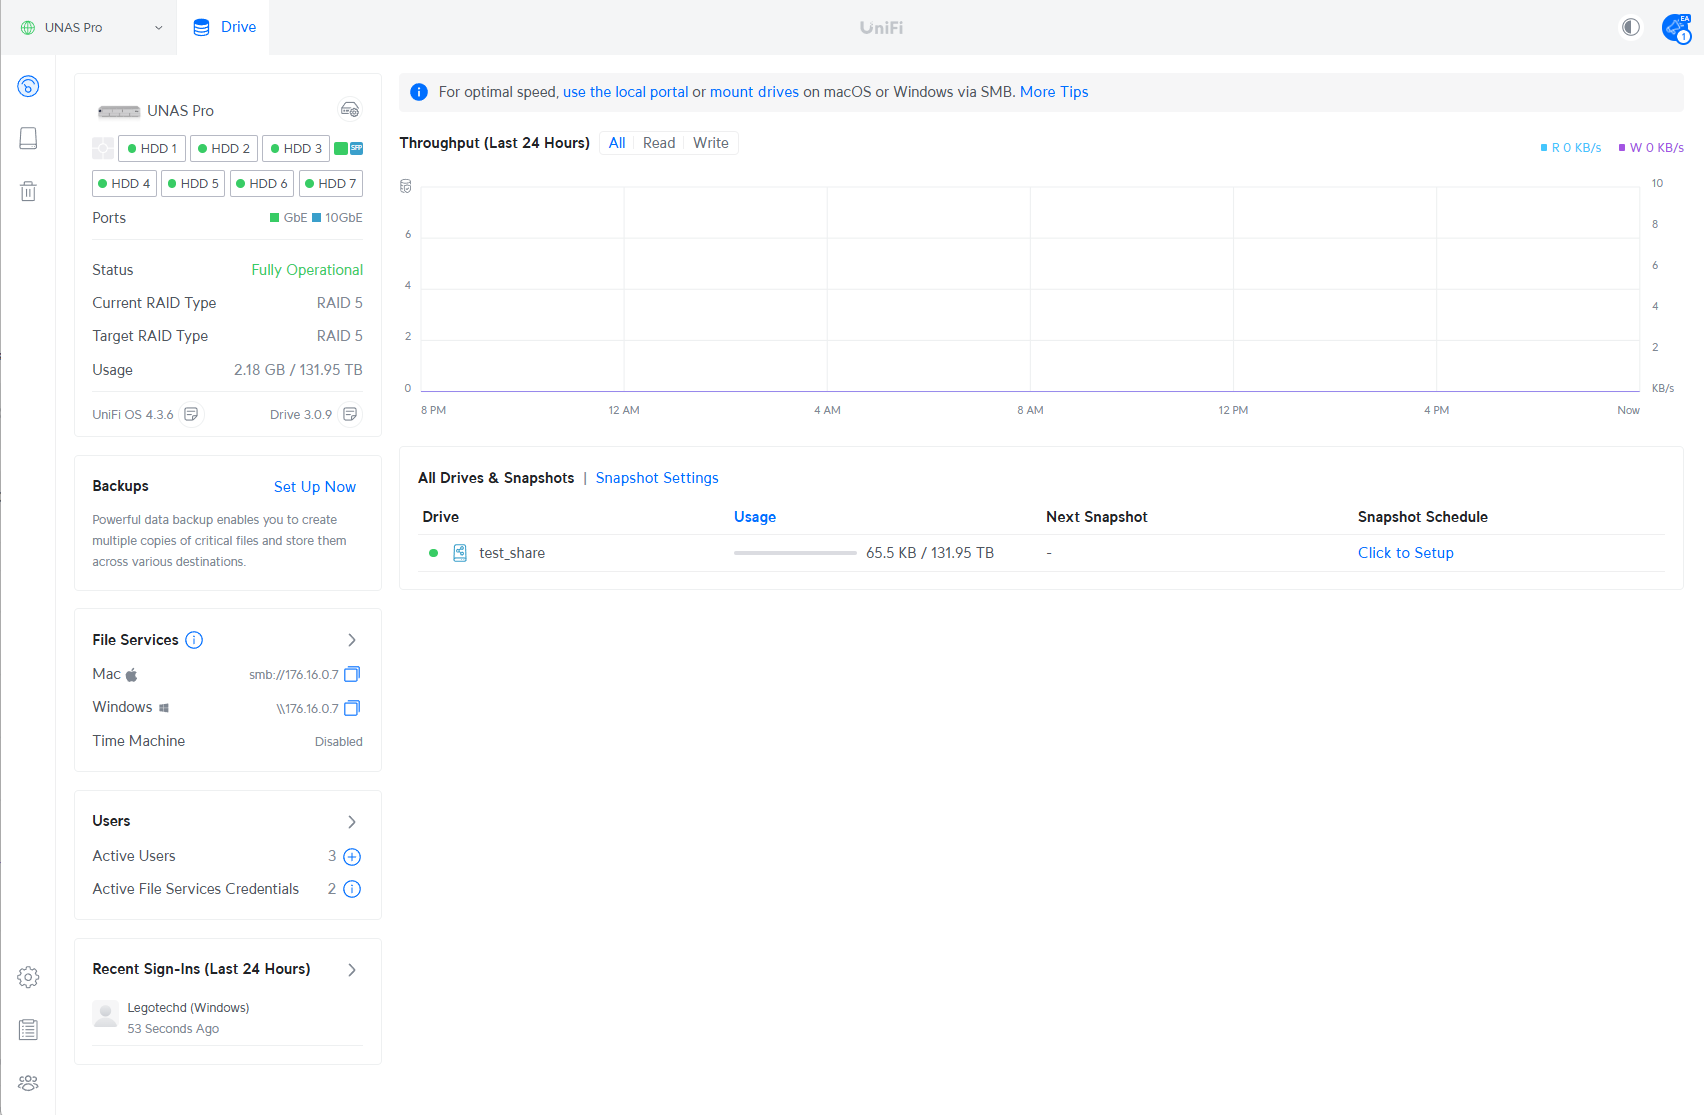Open UniFi OS 4.3.6 release notes icon
The width and height of the screenshot is (1704, 1115).
coord(191,414)
